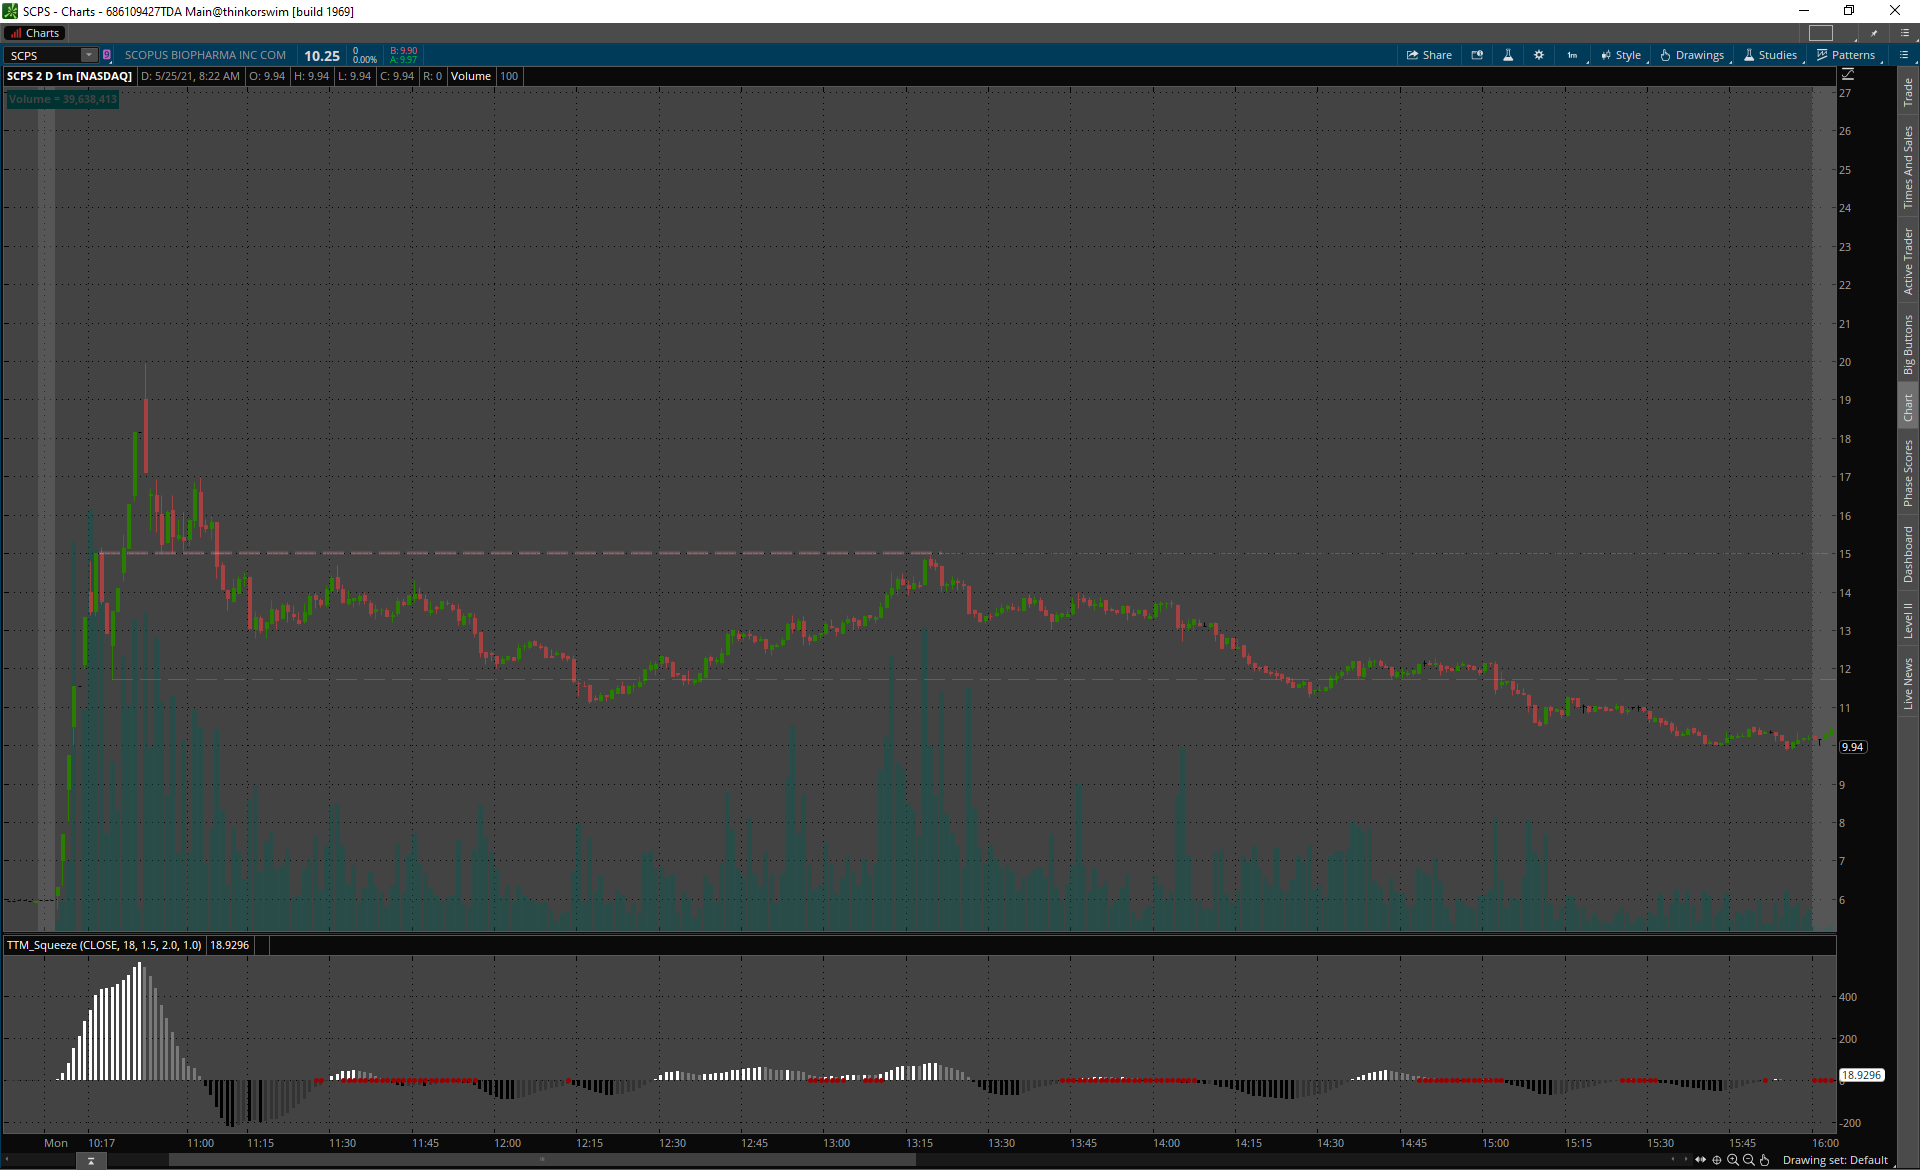The image size is (1920, 1170).
Task: Click the quick chart snapshot icon
Action: point(1477,55)
